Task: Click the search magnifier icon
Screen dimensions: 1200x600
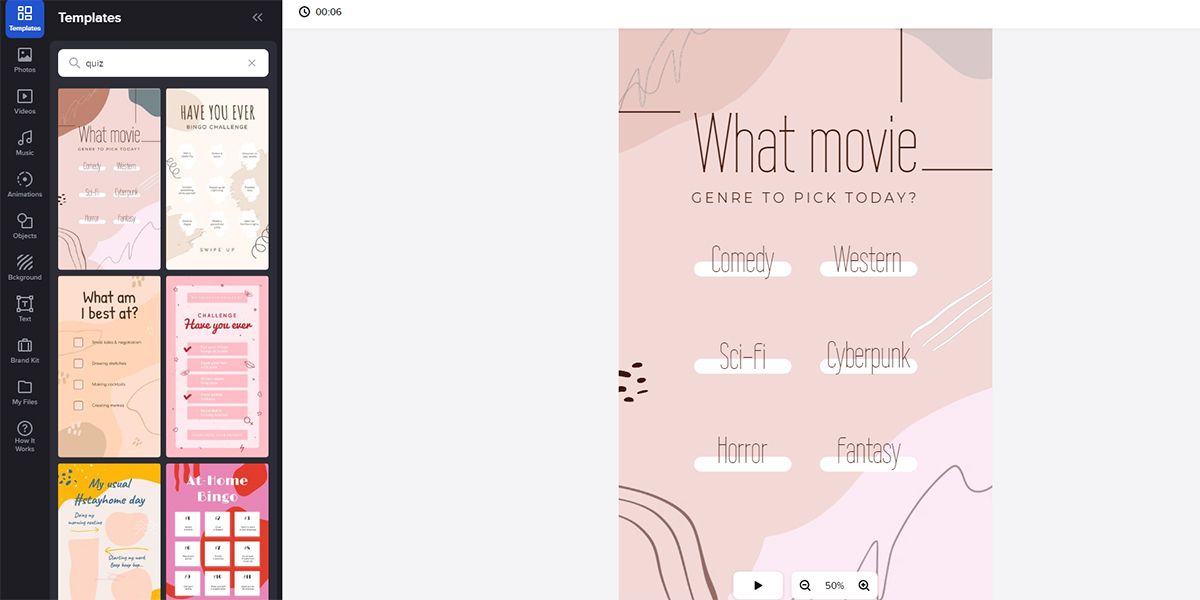Action: click(x=74, y=63)
